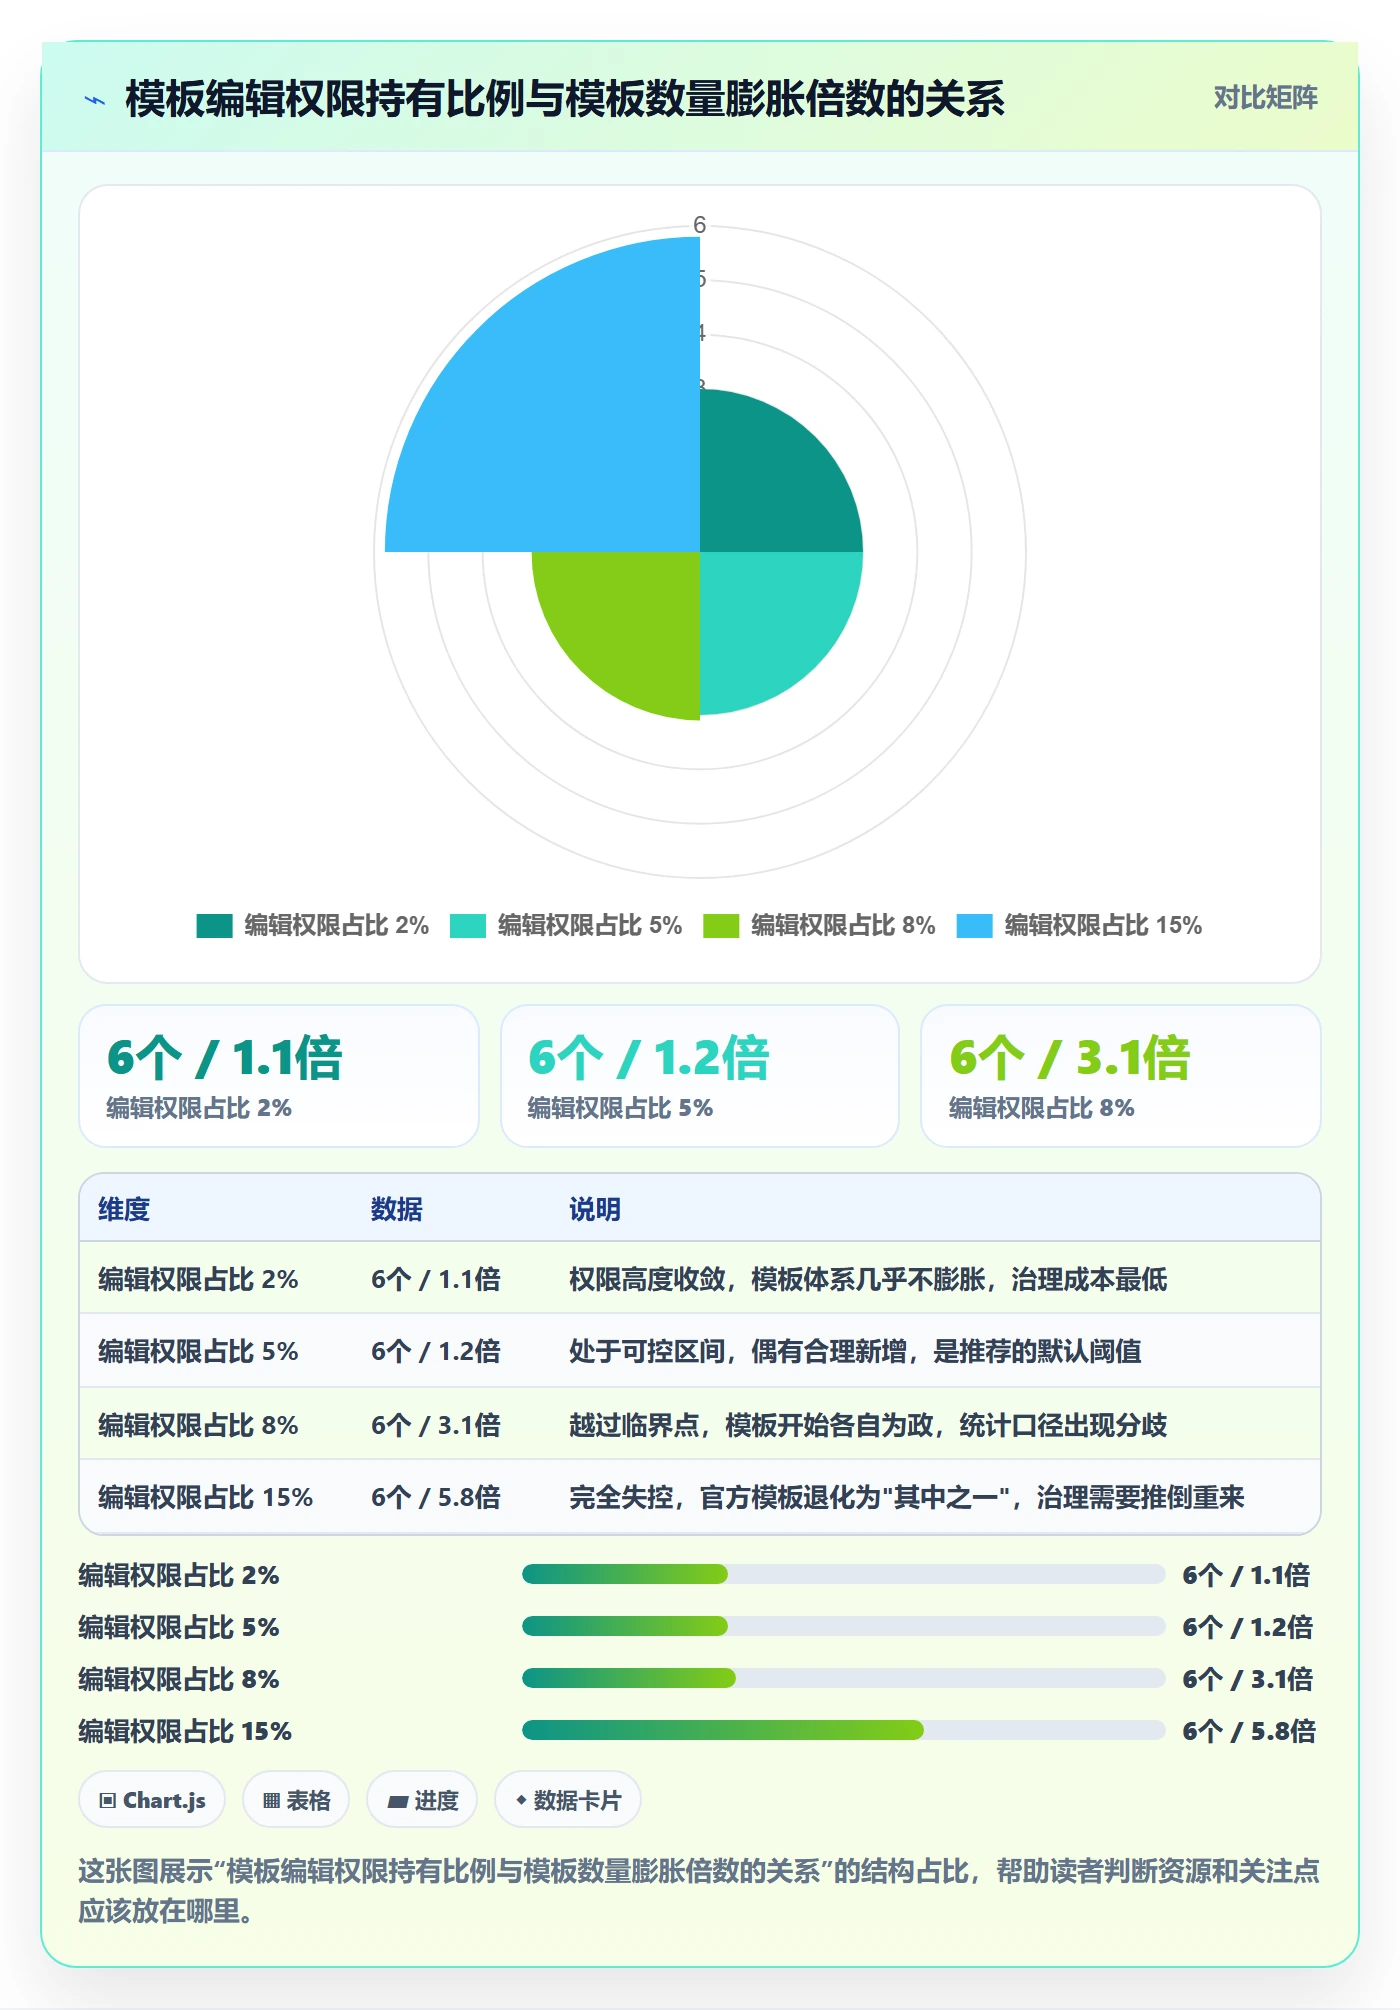Screen dimensions: 1400x2010
Task: Click the progress bar for 编辑权限占比 2%
Action: click(843, 1575)
